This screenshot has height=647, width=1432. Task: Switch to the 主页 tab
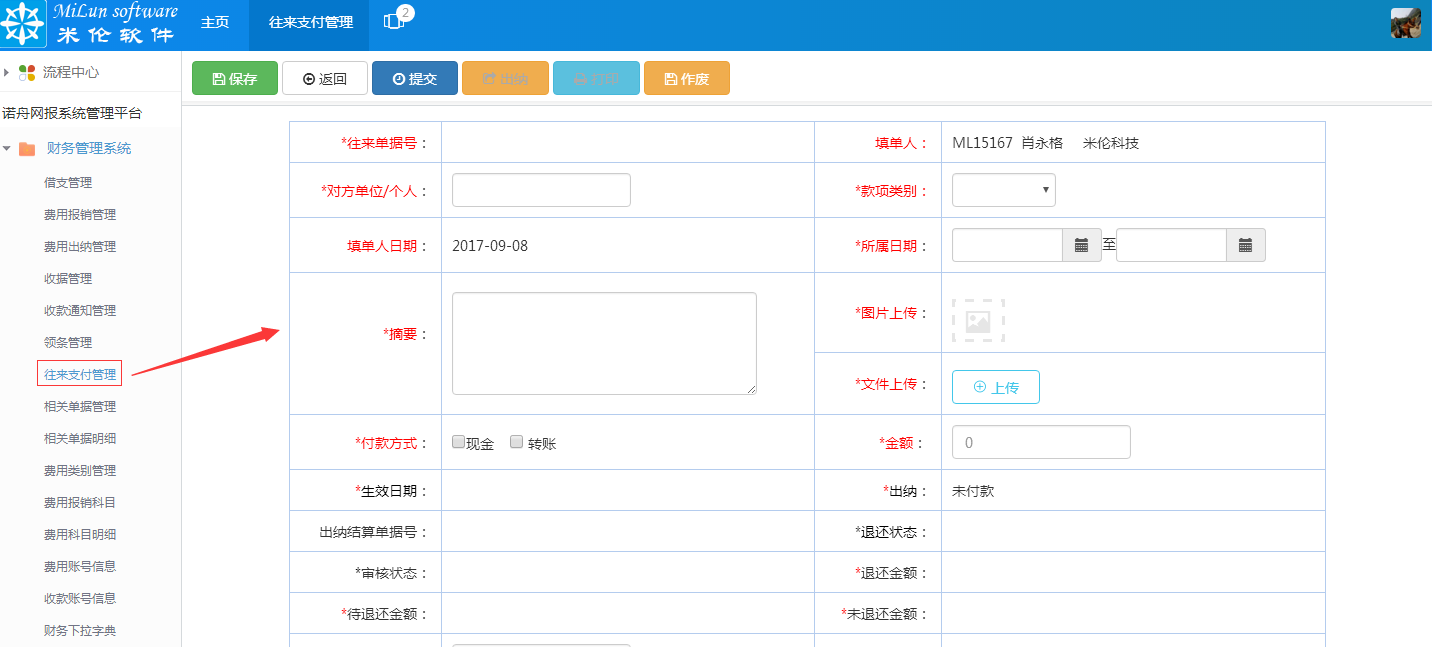(216, 21)
